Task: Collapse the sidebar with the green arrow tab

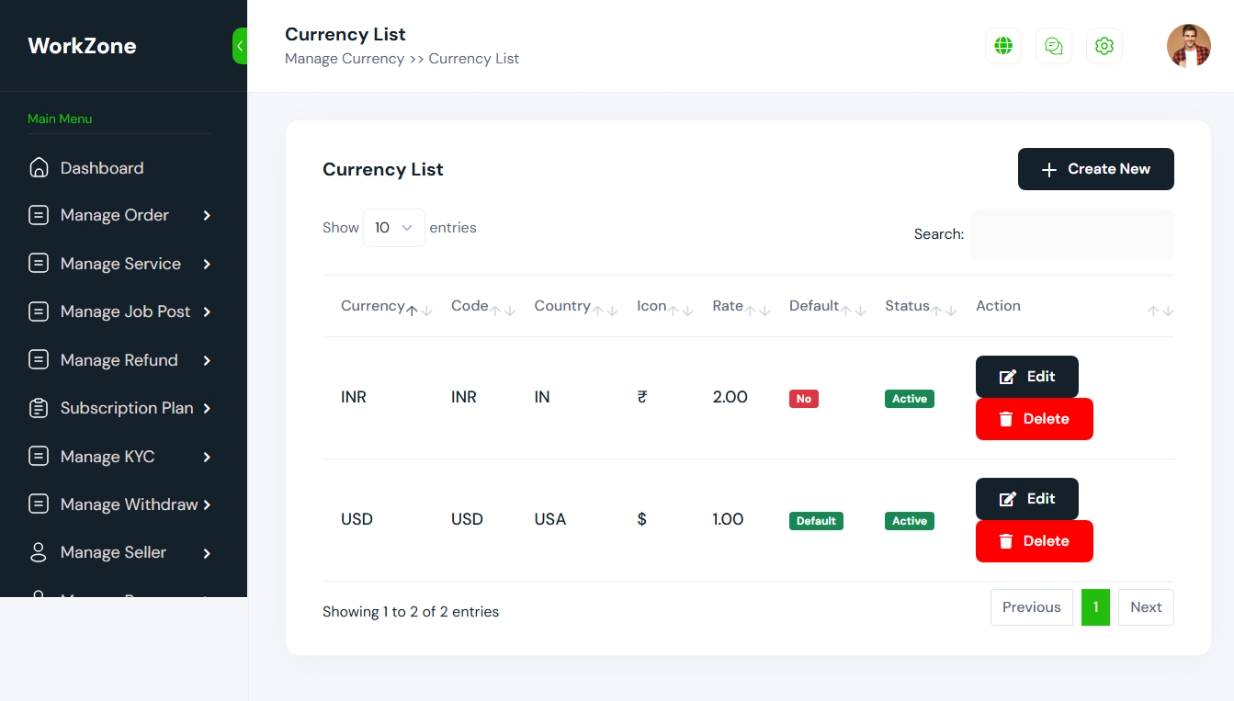Action: 240,46
